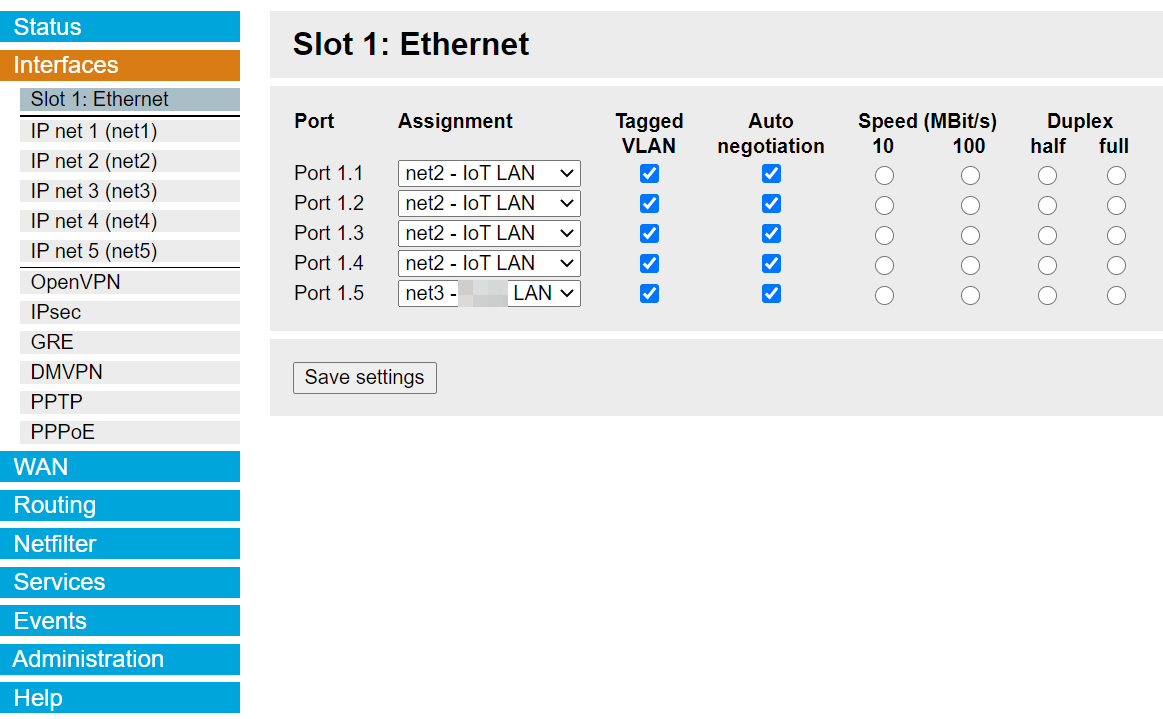
Task: Disable Auto negotiation for Port 1.2
Action: (x=771, y=203)
